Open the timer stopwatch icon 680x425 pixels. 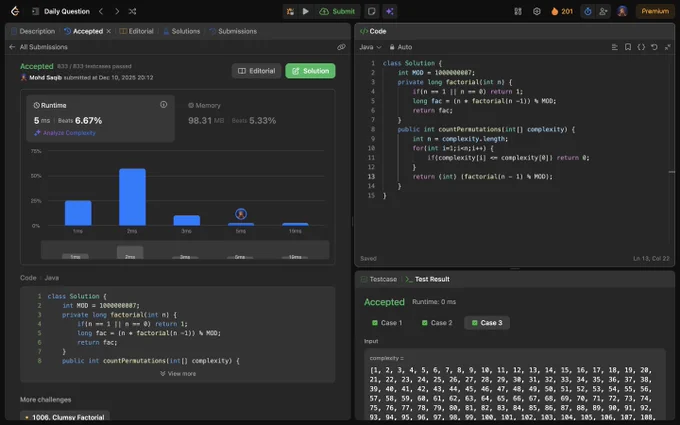[588, 11]
